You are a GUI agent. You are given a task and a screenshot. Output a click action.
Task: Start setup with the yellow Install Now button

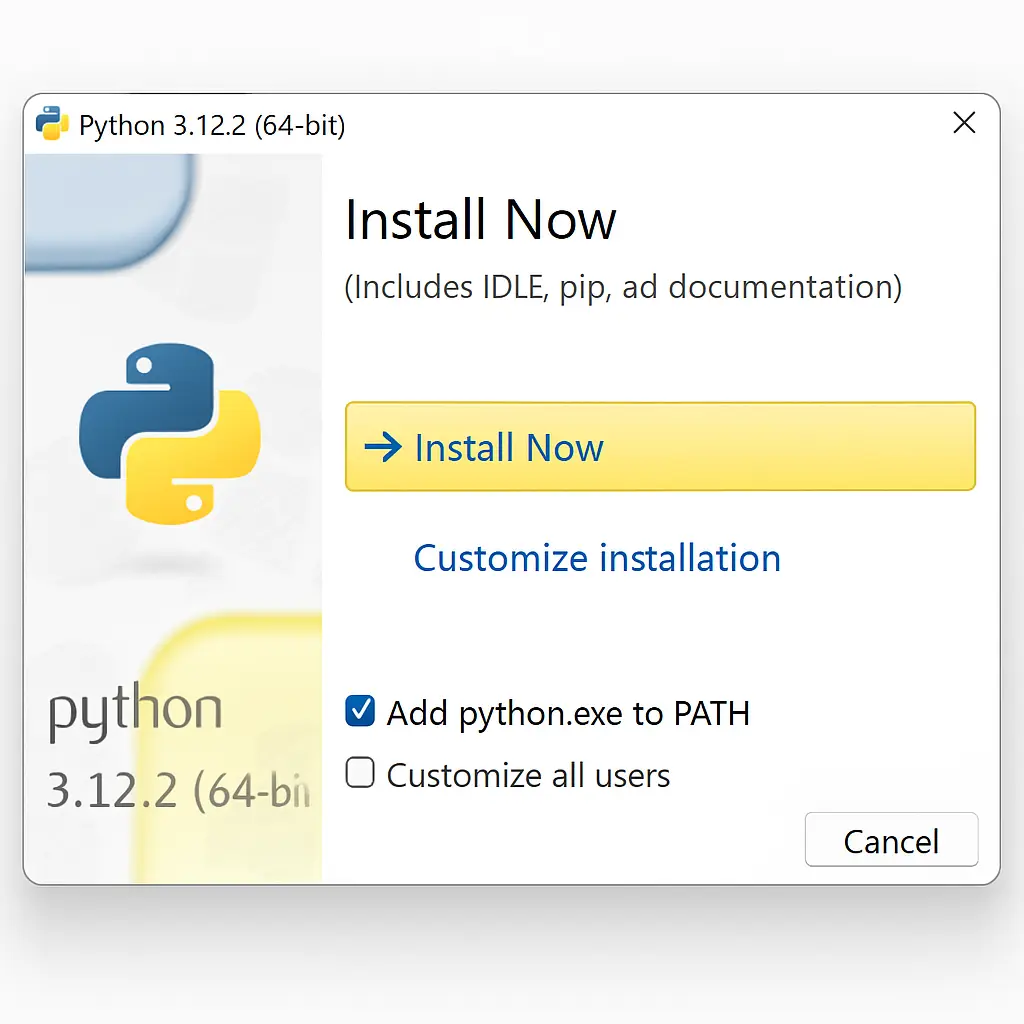pos(660,447)
